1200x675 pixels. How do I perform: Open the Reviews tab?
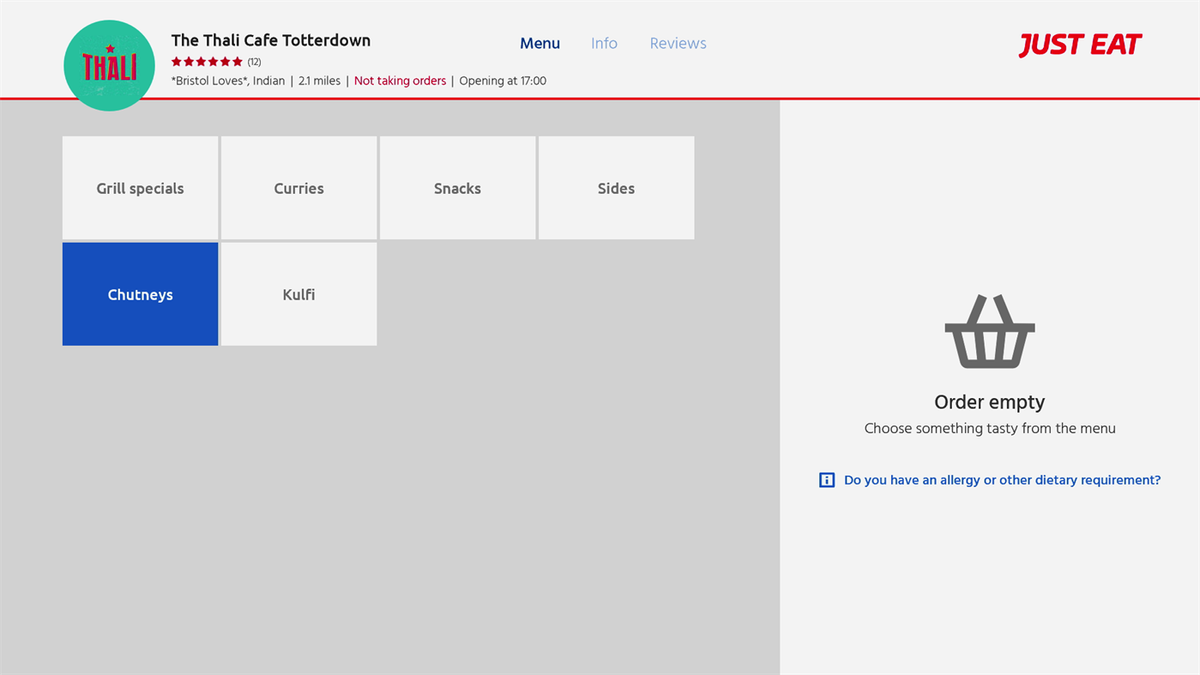click(x=678, y=43)
